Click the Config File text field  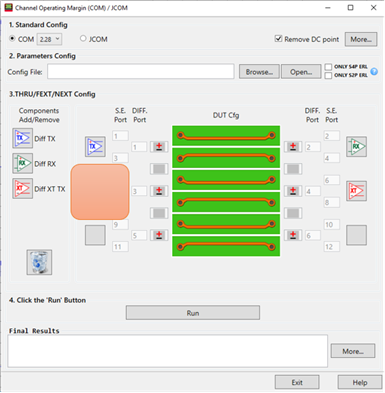click(x=141, y=72)
